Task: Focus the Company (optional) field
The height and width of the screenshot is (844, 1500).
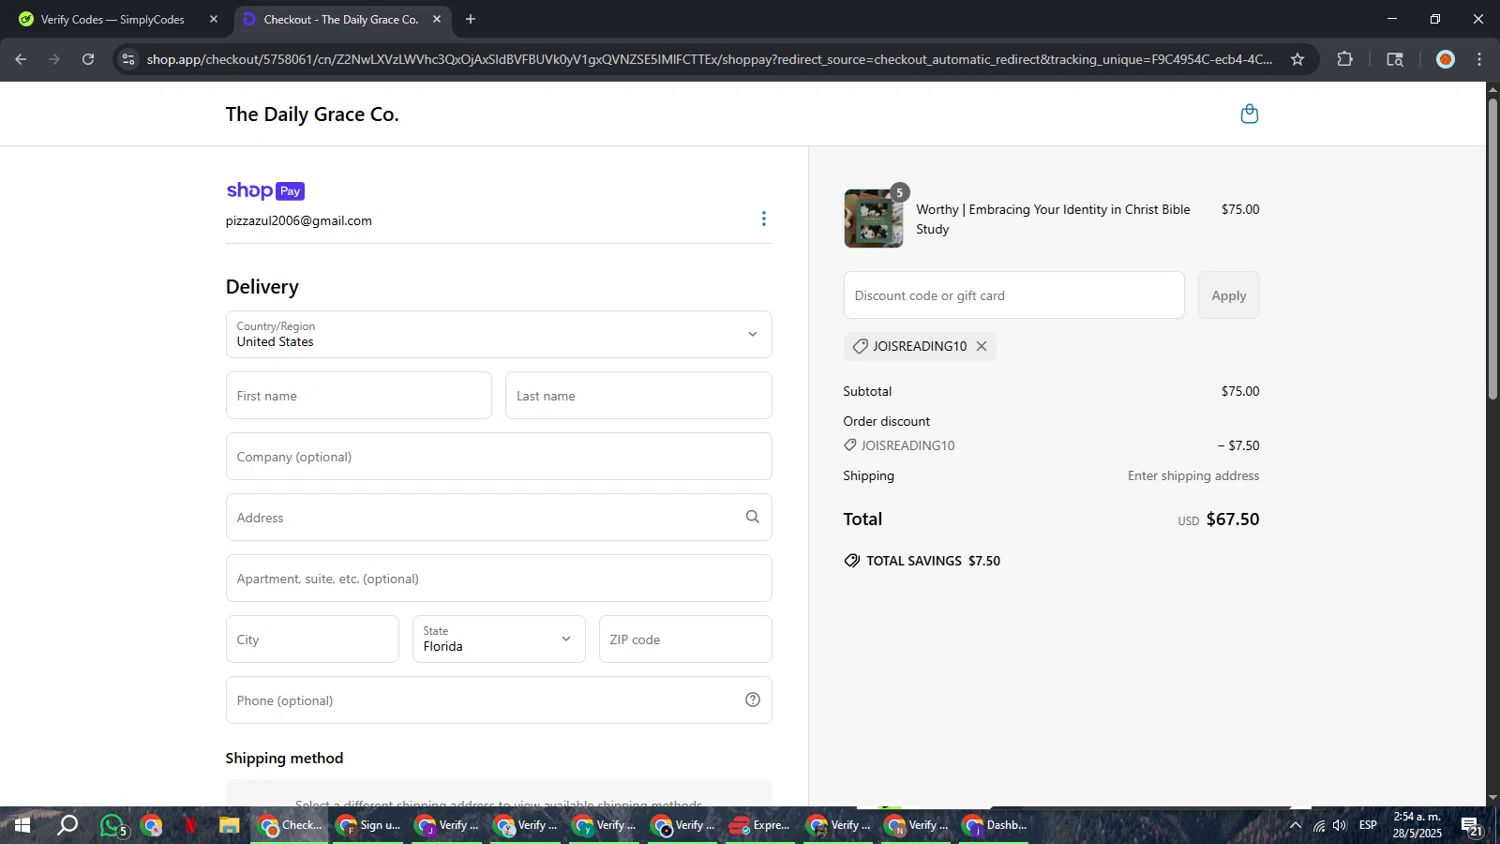Action: click(x=499, y=457)
